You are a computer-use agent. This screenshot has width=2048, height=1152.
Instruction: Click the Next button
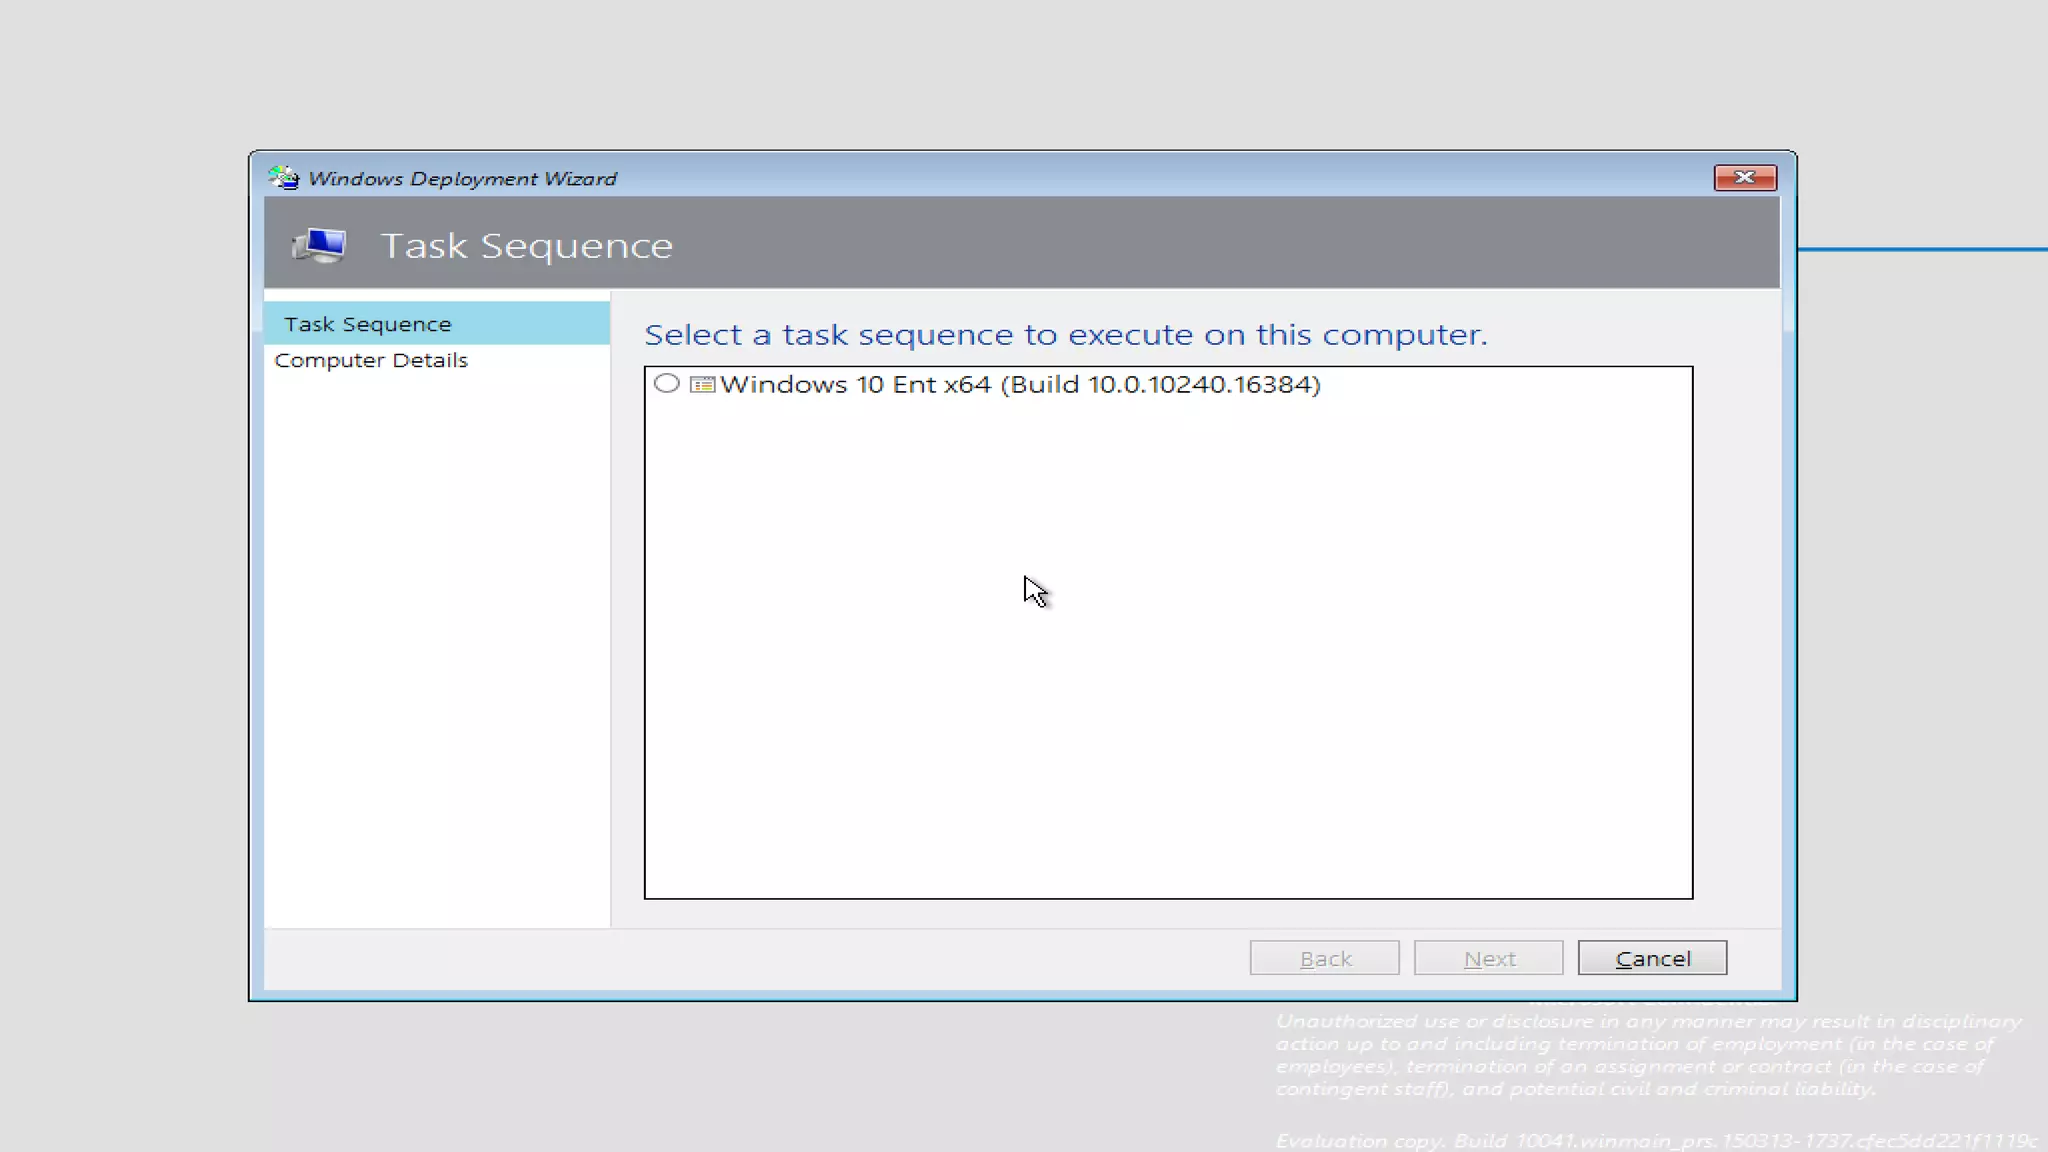tap(1489, 958)
